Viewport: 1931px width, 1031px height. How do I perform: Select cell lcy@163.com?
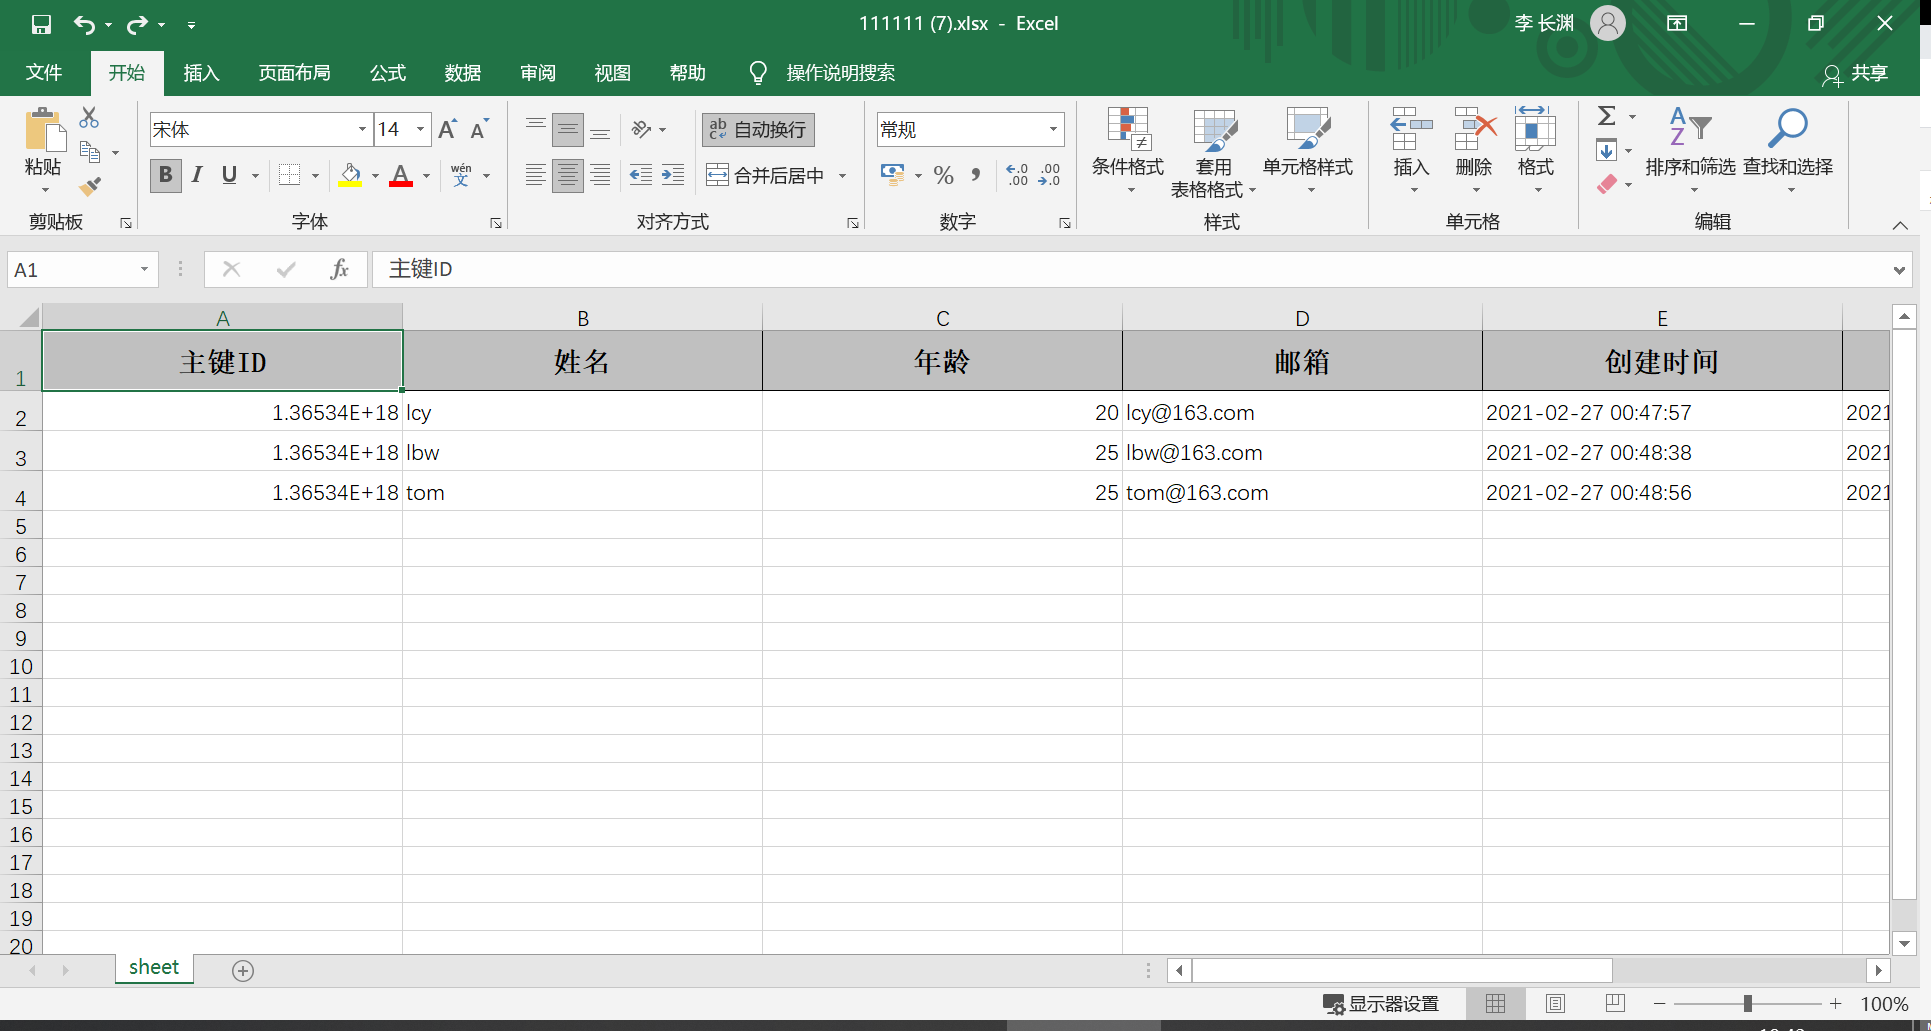click(x=1302, y=413)
